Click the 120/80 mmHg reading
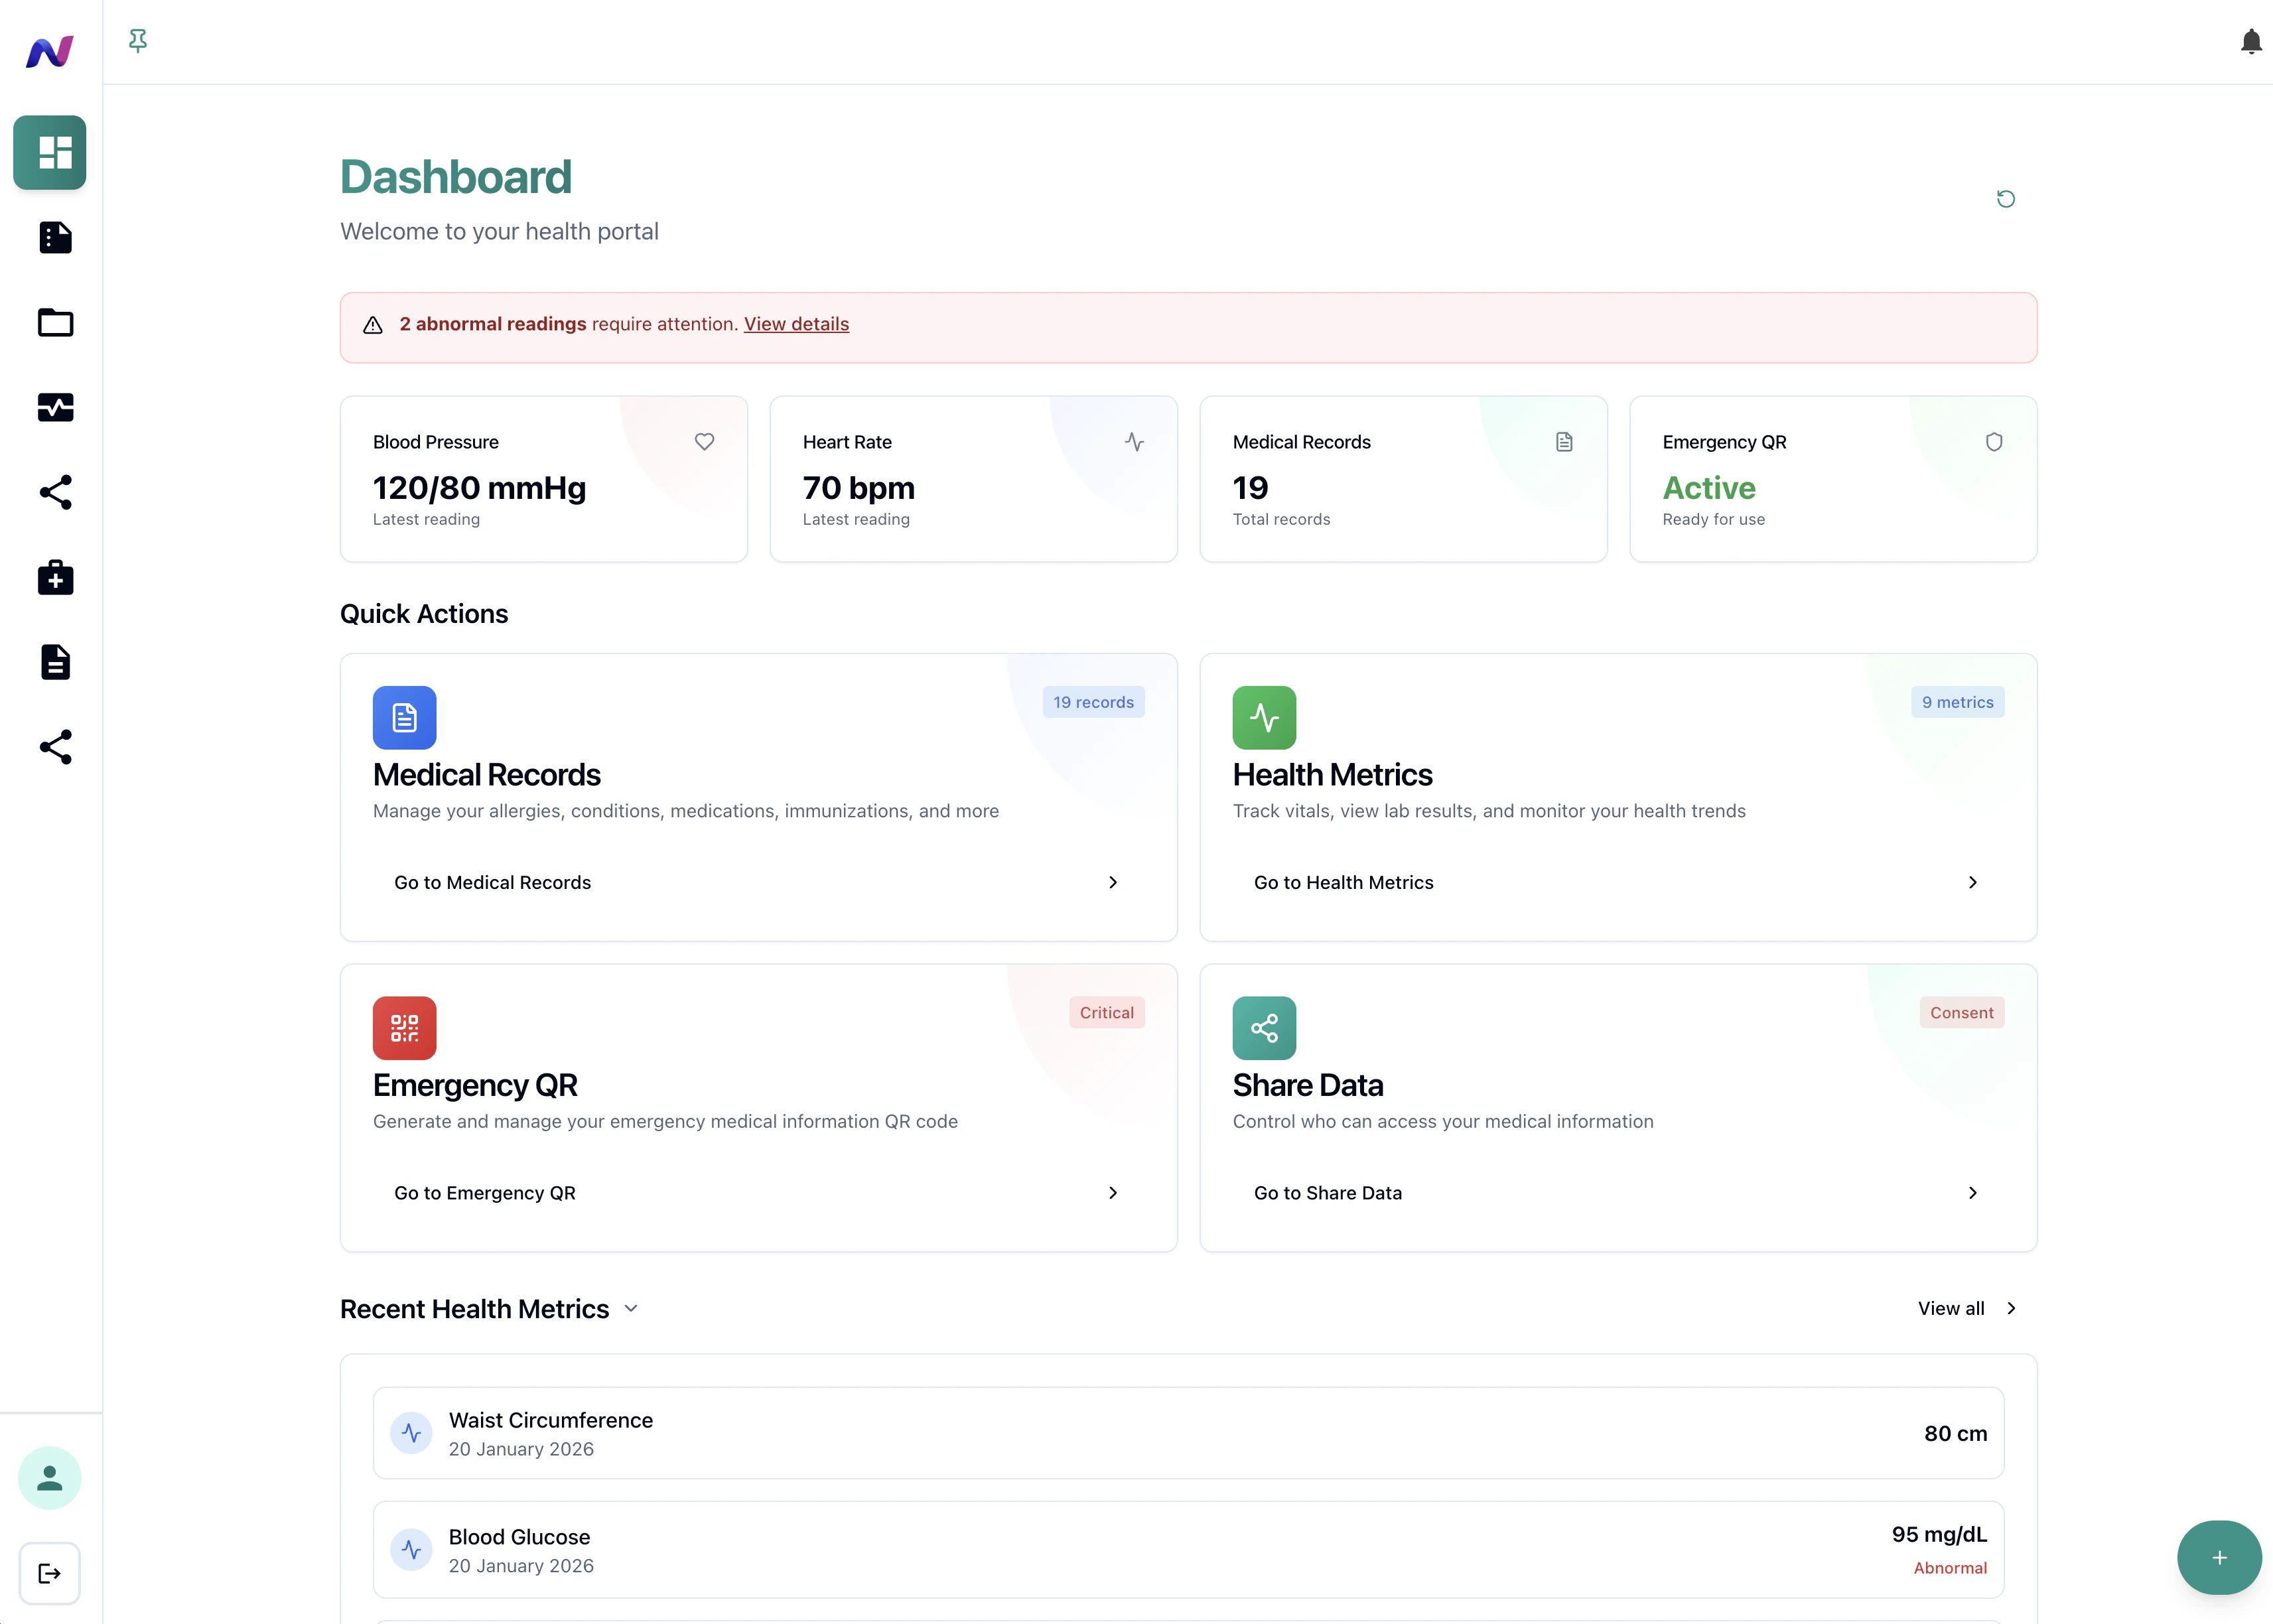Image resolution: width=2273 pixels, height=1624 pixels. (479, 488)
